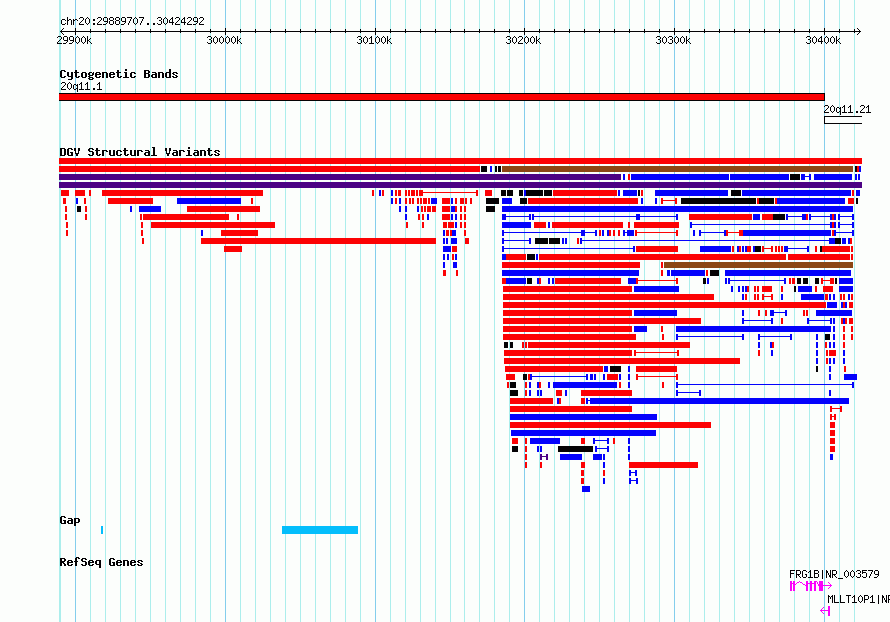Click the 30400k ruler position label

823,40
